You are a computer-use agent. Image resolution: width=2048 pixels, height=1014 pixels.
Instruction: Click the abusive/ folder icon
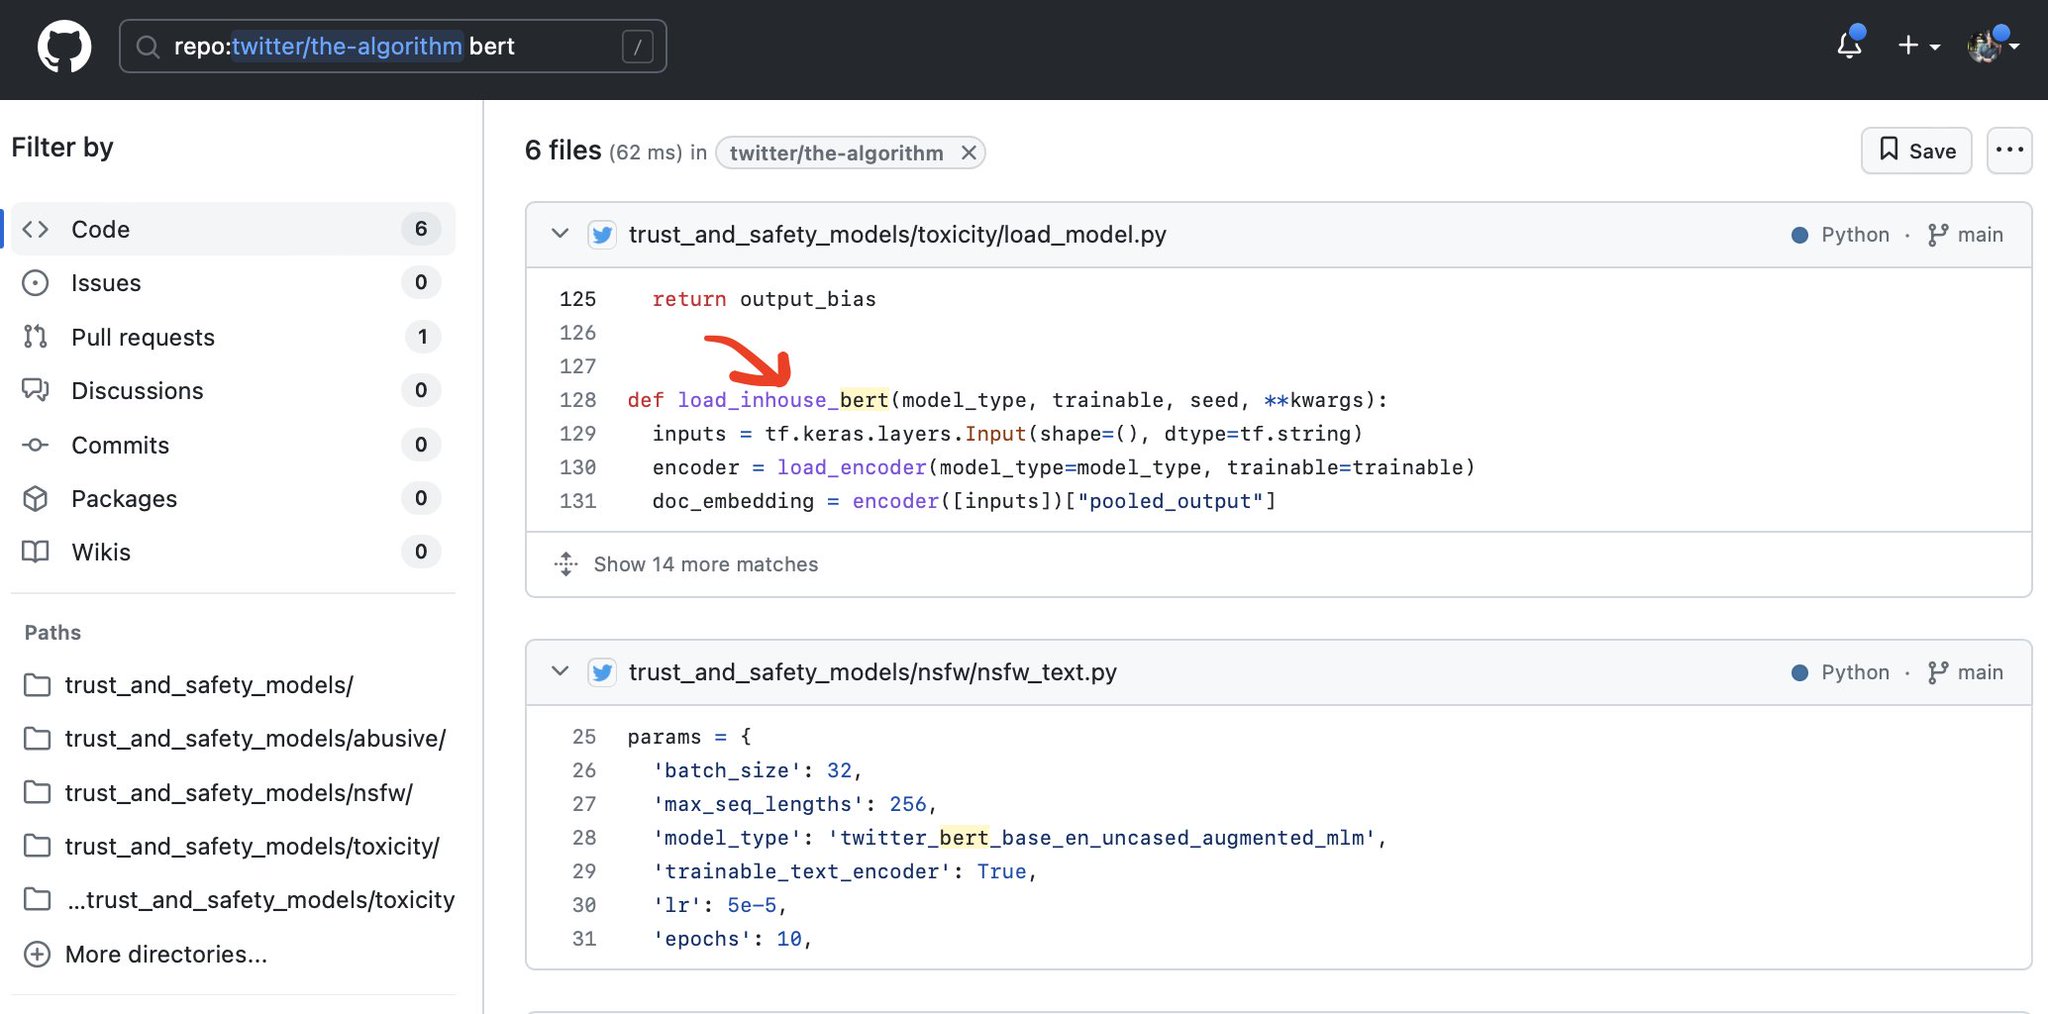tap(37, 739)
